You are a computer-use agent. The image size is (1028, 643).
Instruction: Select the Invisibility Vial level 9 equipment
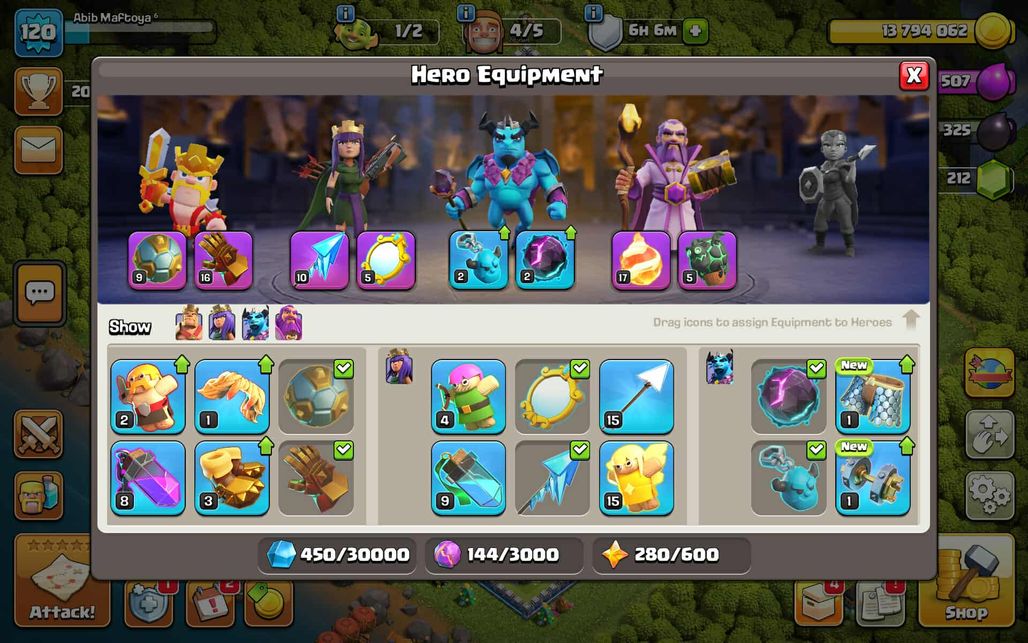click(x=468, y=478)
